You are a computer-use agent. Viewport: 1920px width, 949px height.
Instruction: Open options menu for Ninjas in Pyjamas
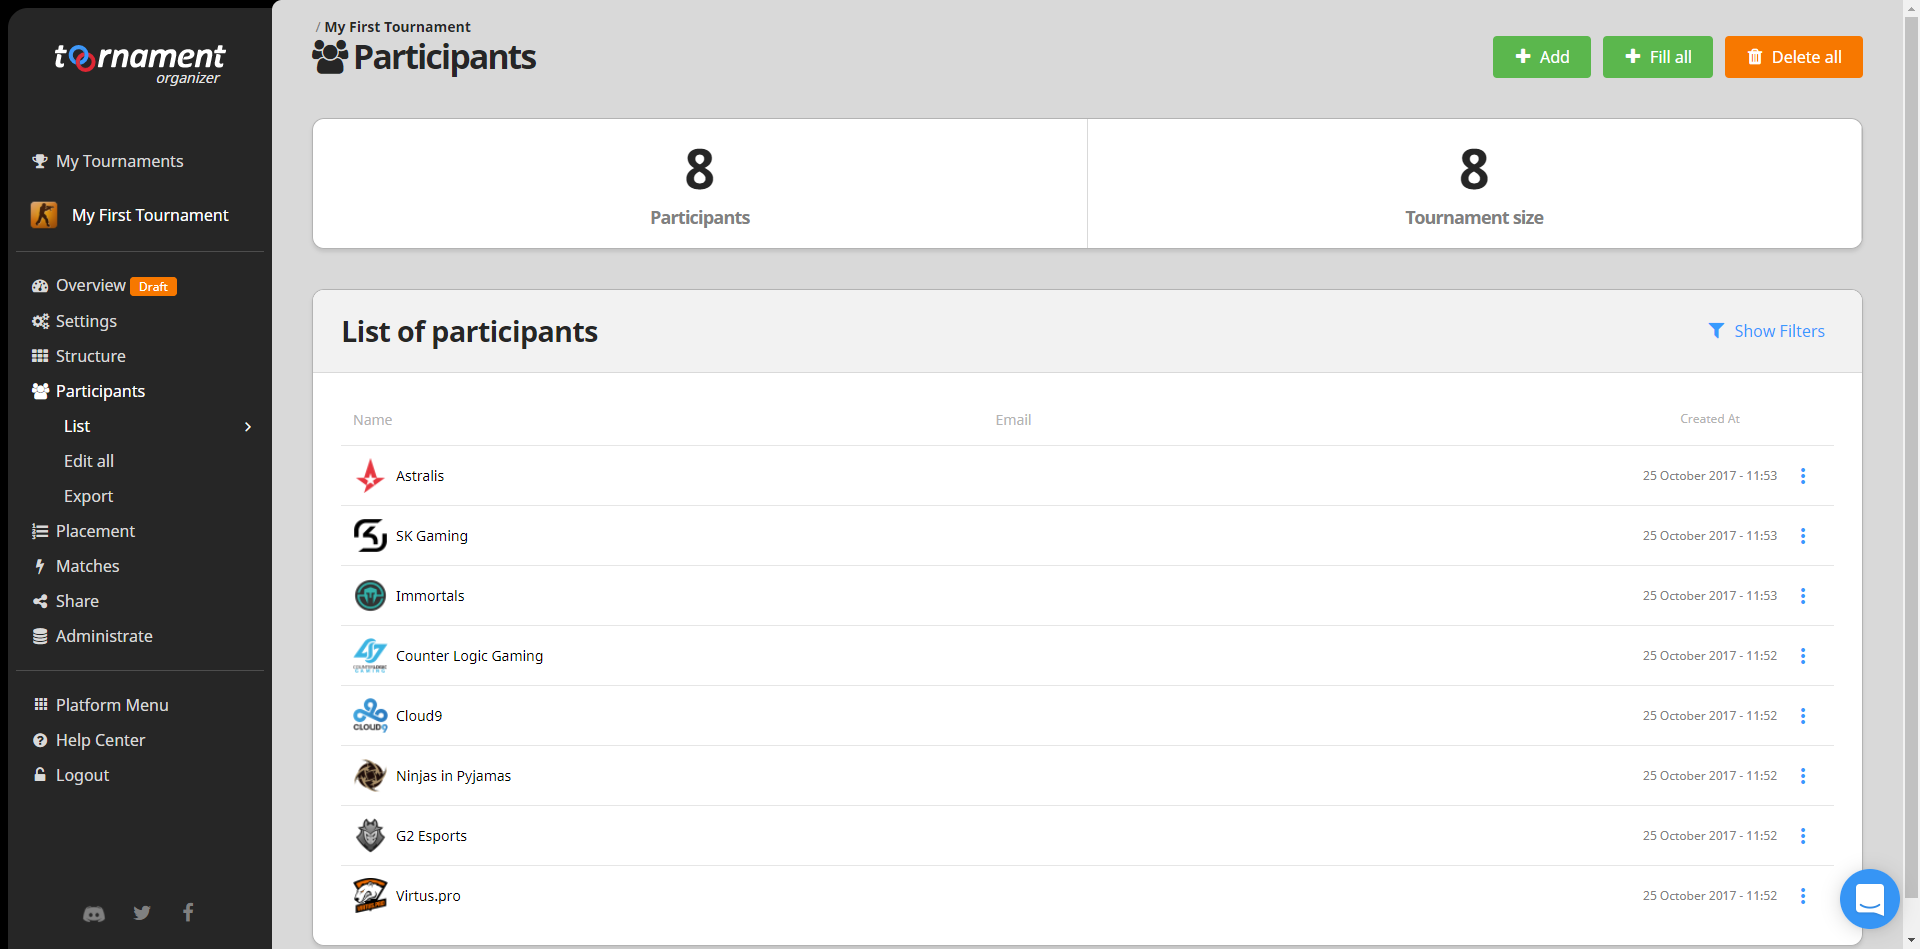pos(1803,776)
